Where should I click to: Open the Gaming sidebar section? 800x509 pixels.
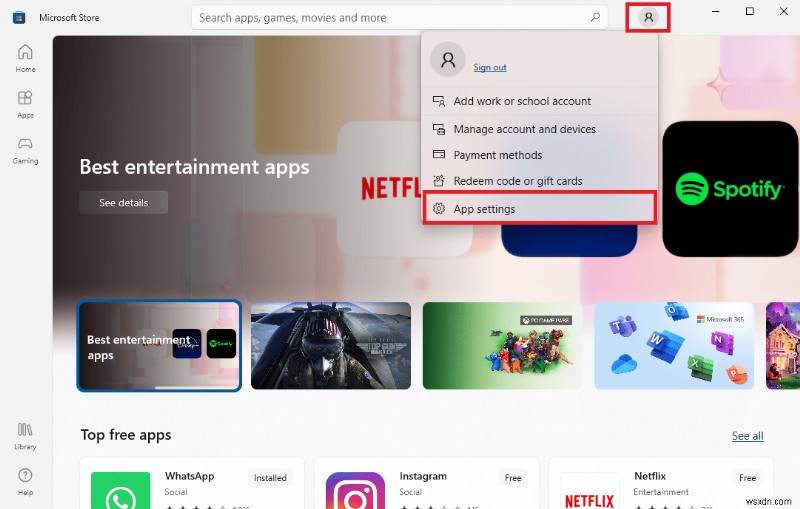pyautogui.click(x=25, y=150)
